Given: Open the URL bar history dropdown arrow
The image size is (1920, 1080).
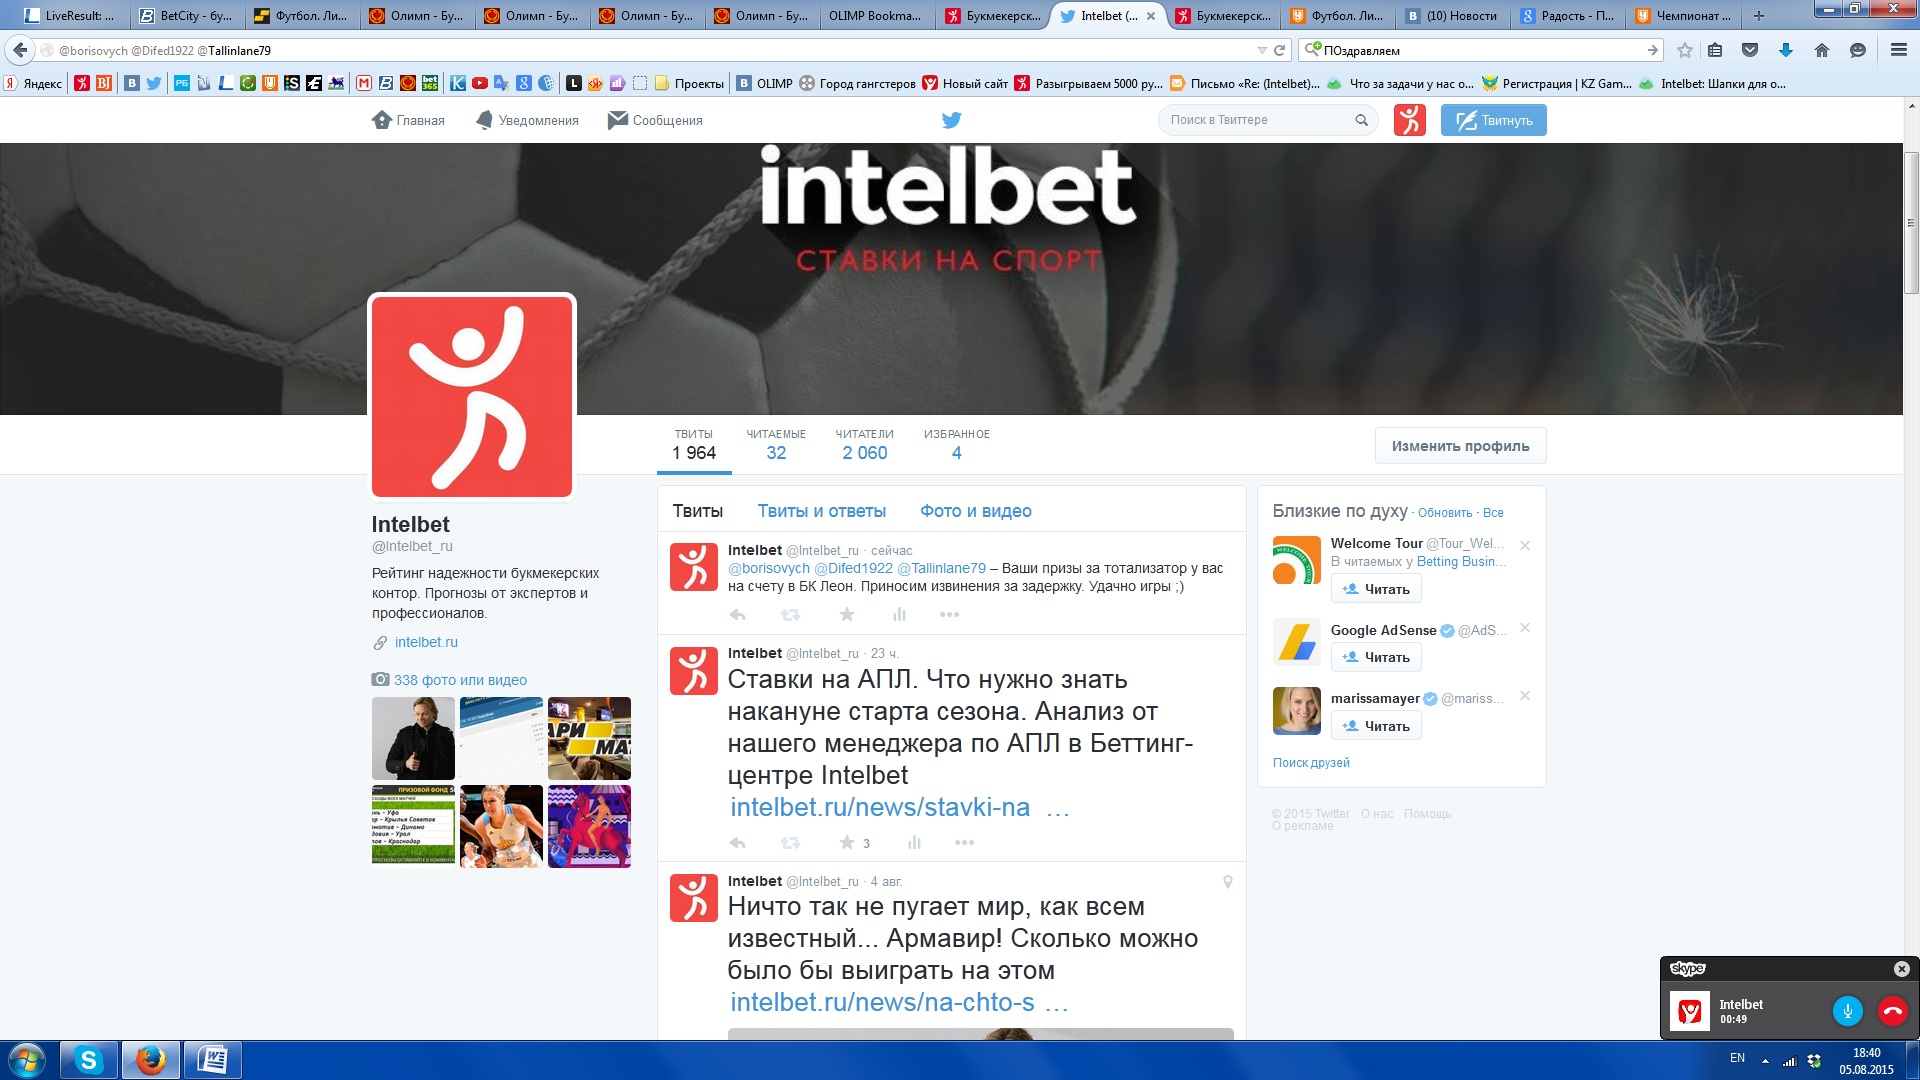Looking at the screenshot, I should 1261,50.
